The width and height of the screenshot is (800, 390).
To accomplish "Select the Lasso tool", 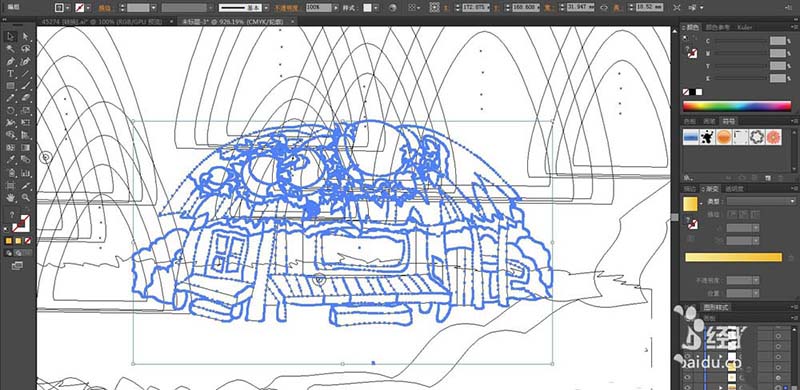I will pyautogui.click(x=26, y=48).
